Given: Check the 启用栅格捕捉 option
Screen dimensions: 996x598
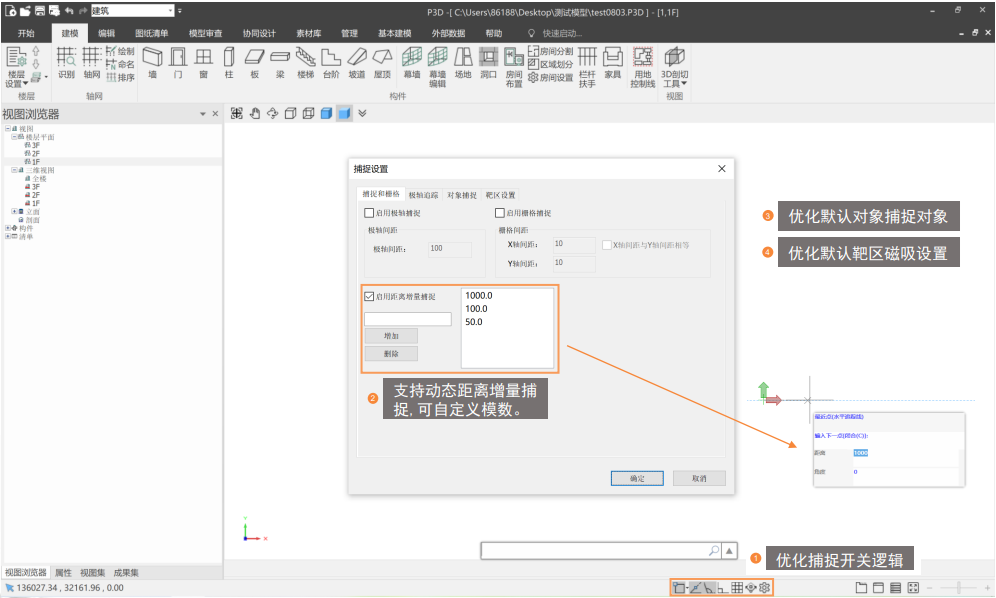Looking at the screenshot, I should [x=500, y=213].
